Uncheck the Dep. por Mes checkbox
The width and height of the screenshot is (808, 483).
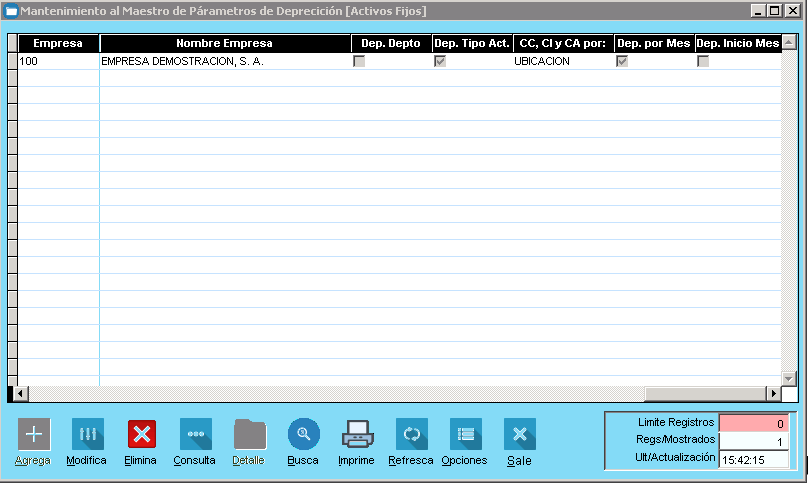point(622,61)
